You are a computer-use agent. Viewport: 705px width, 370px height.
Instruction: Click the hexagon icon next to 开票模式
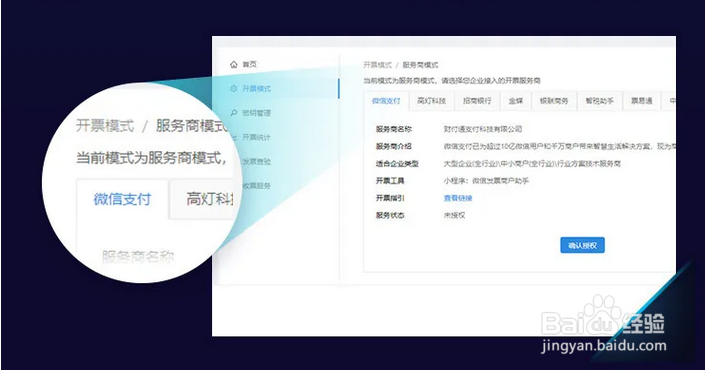[x=233, y=89]
